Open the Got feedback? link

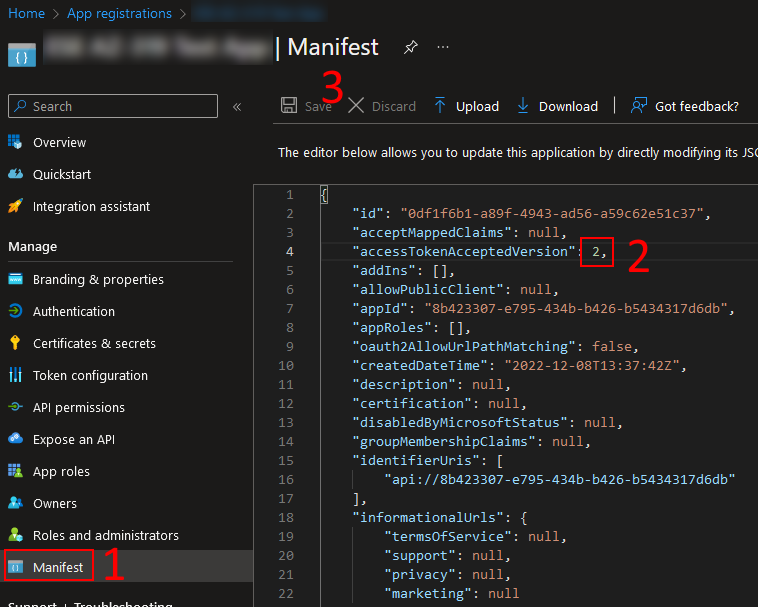click(x=685, y=106)
